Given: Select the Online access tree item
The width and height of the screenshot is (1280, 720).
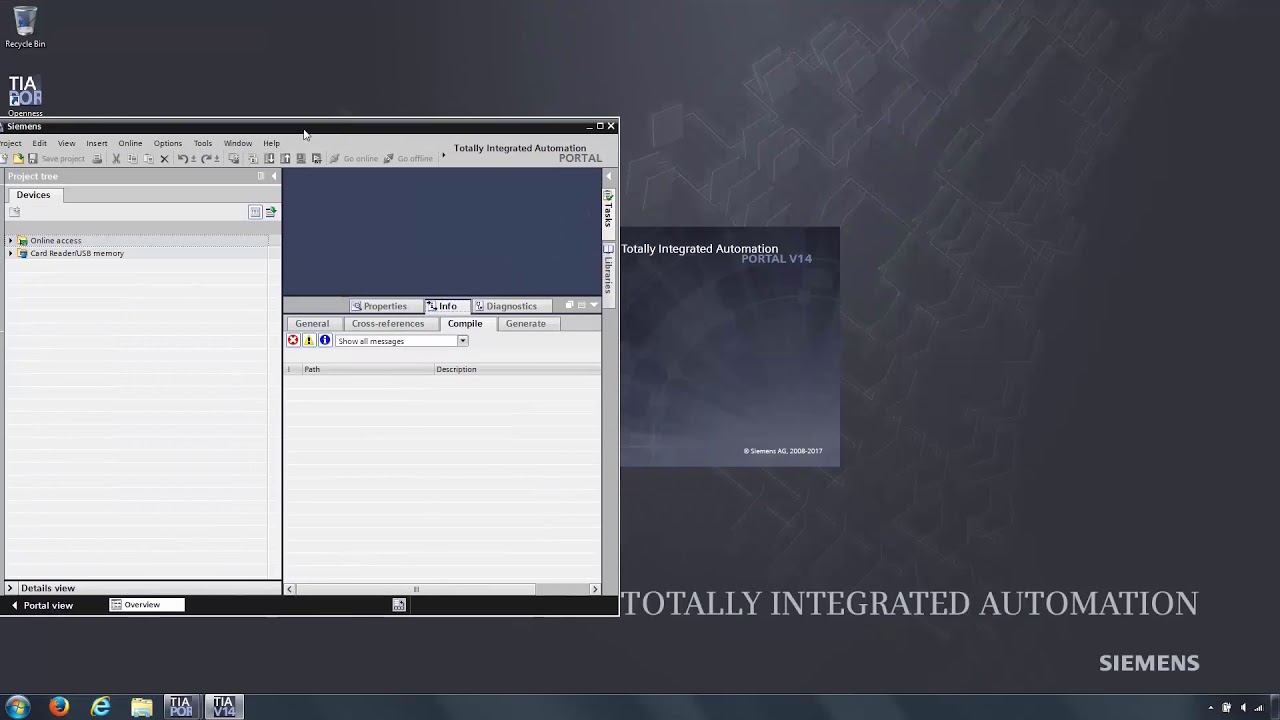Looking at the screenshot, I should pos(55,241).
